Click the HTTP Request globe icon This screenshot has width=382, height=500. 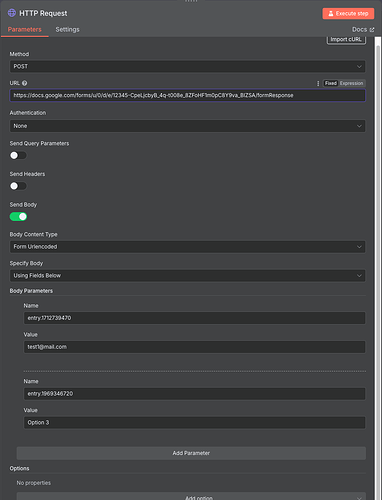coord(12,13)
